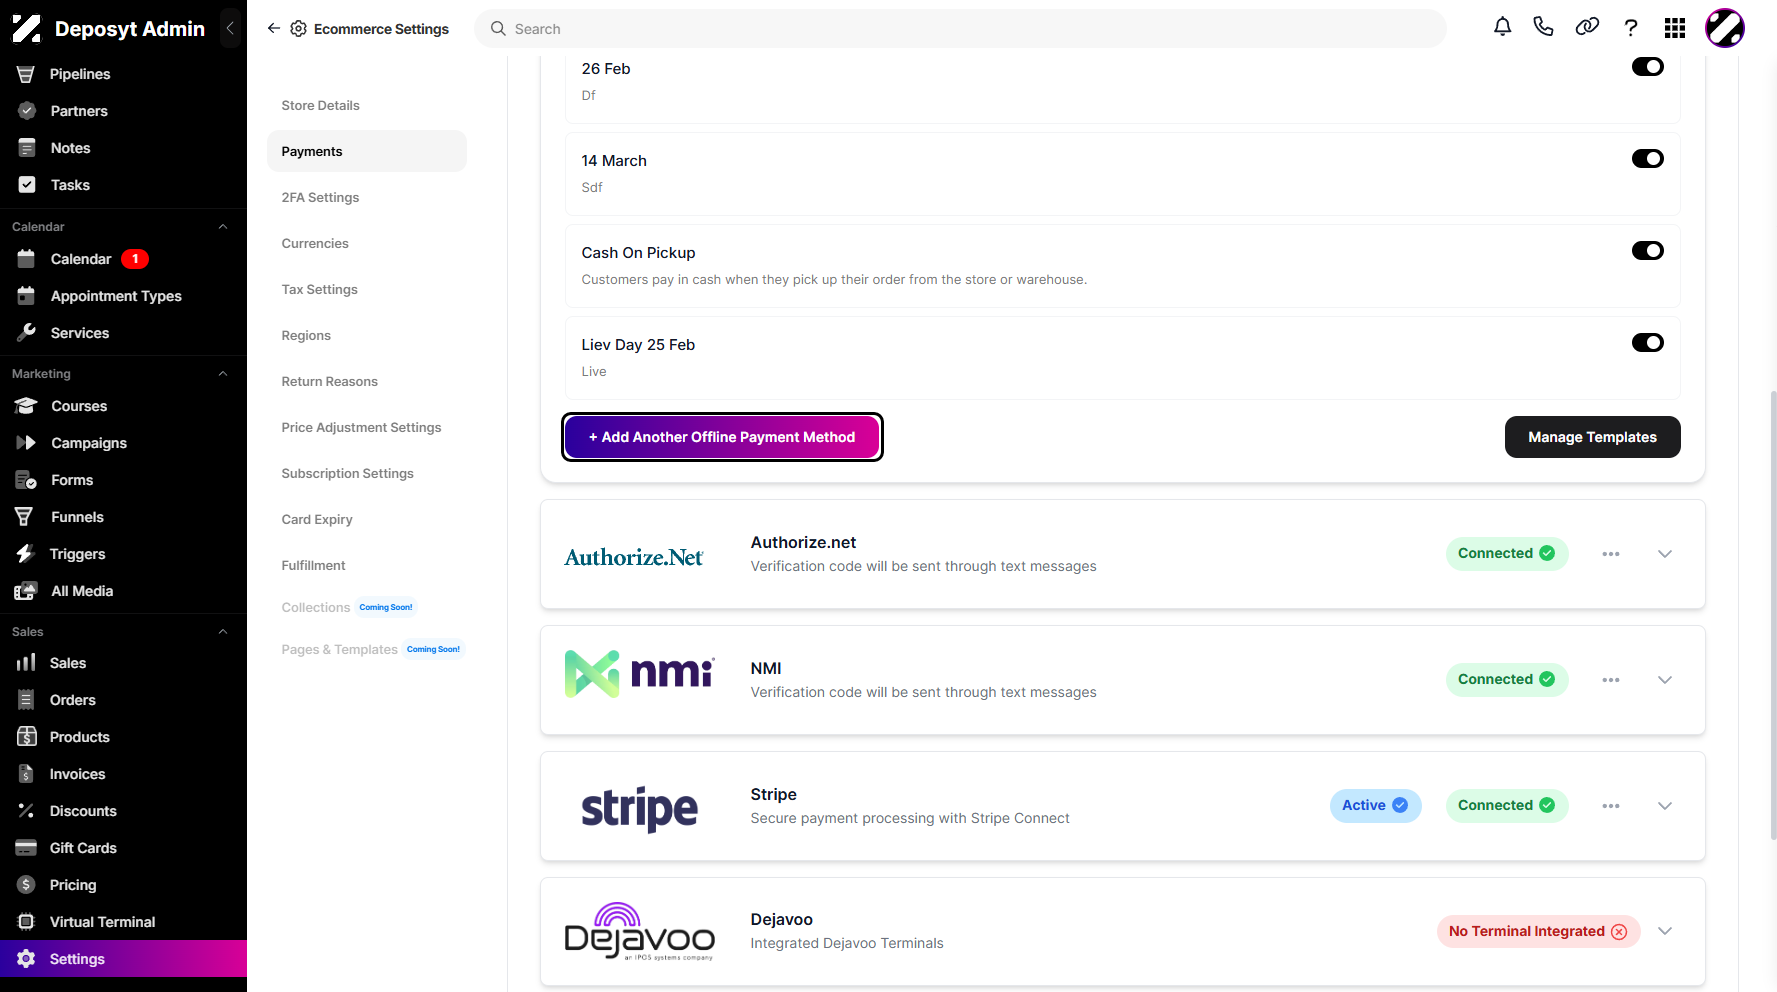Open more options for Stripe

pos(1611,806)
